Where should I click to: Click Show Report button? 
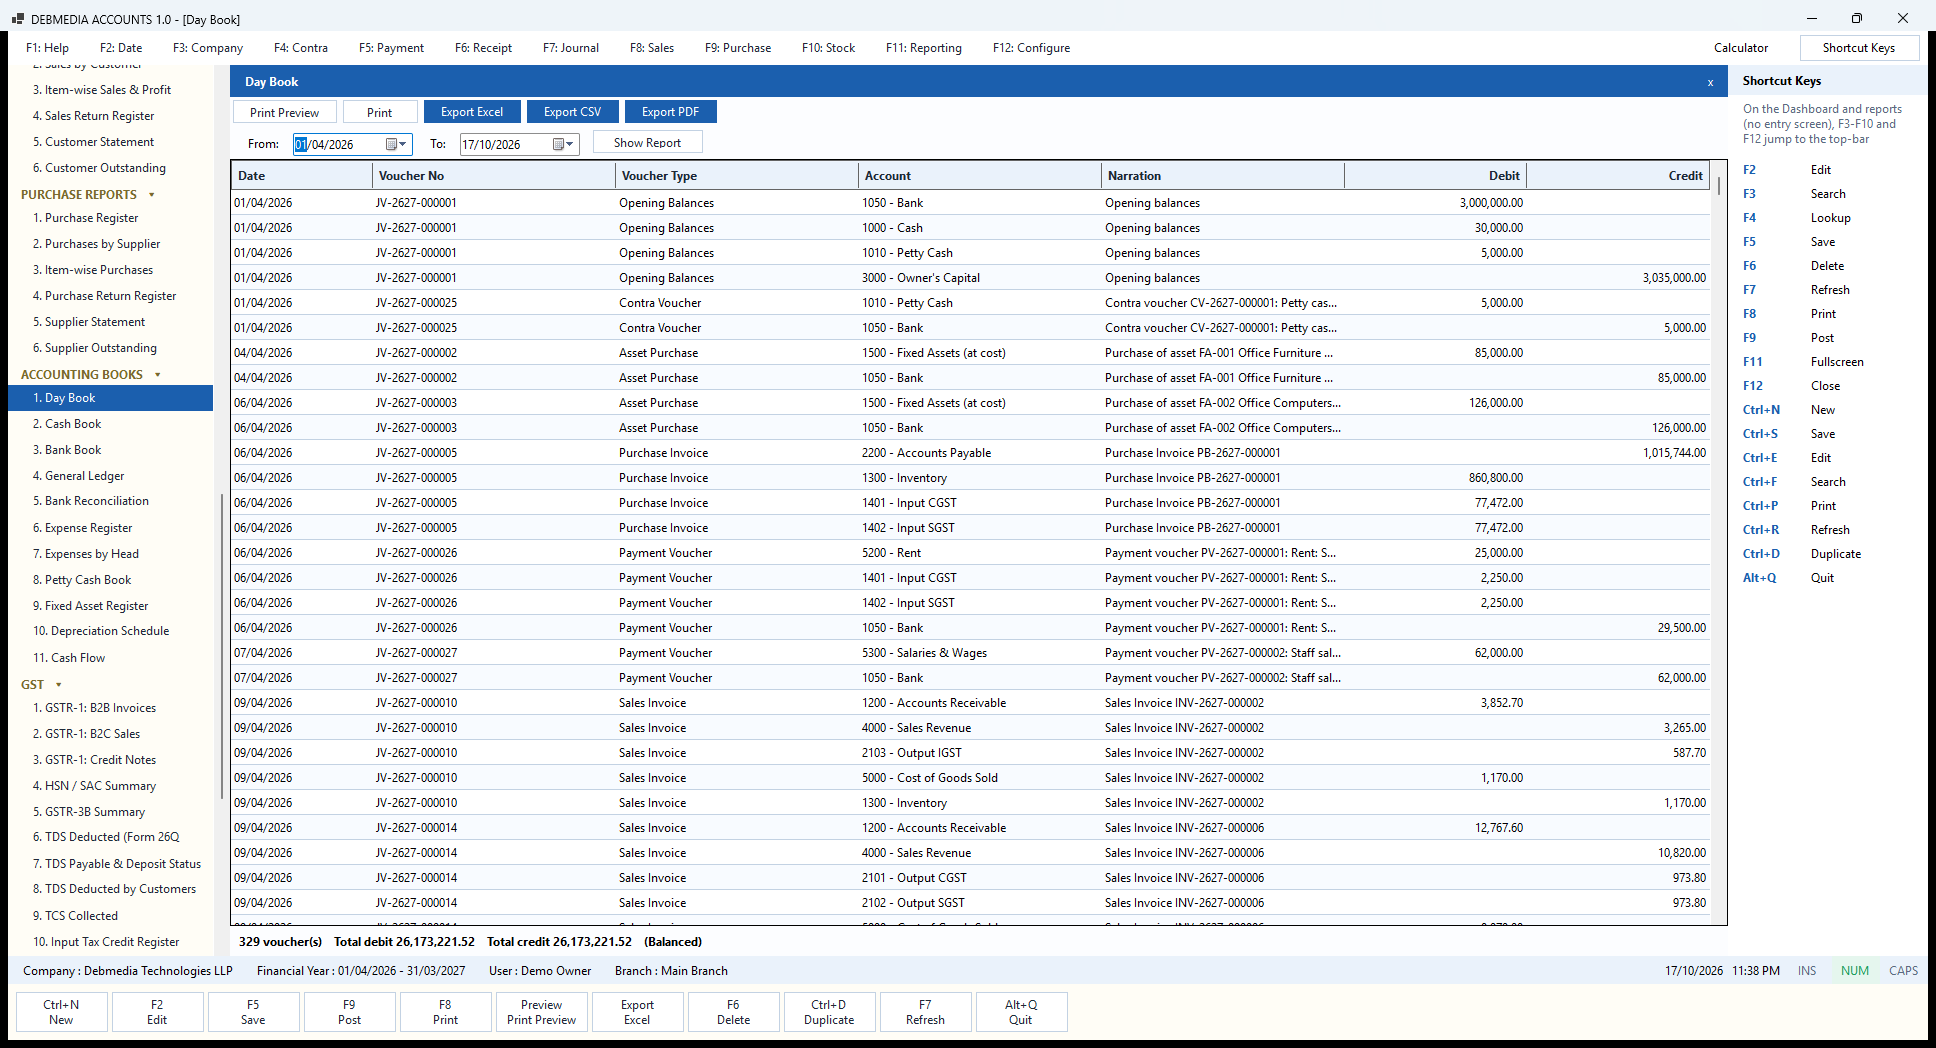point(648,143)
